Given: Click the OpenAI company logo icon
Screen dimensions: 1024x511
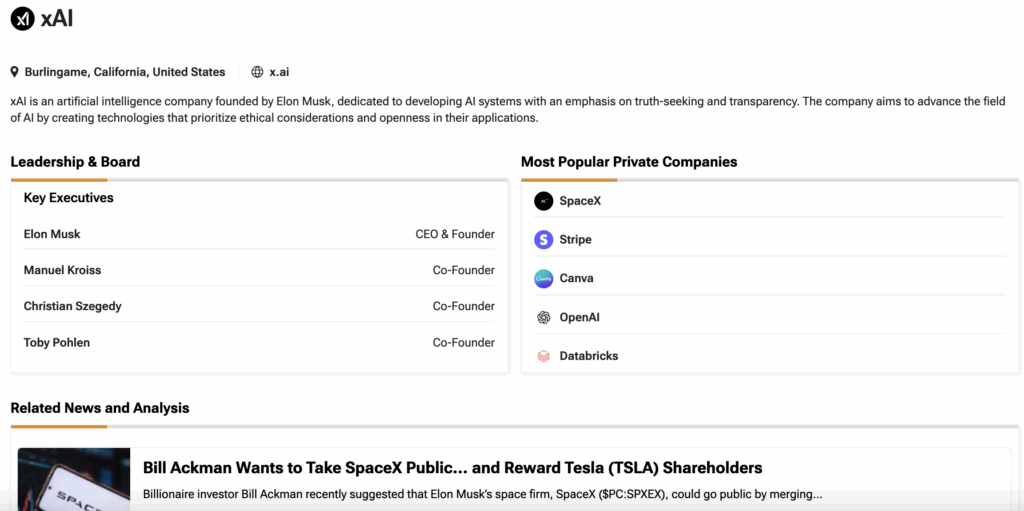Looking at the screenshot, I should coord(543,318).
